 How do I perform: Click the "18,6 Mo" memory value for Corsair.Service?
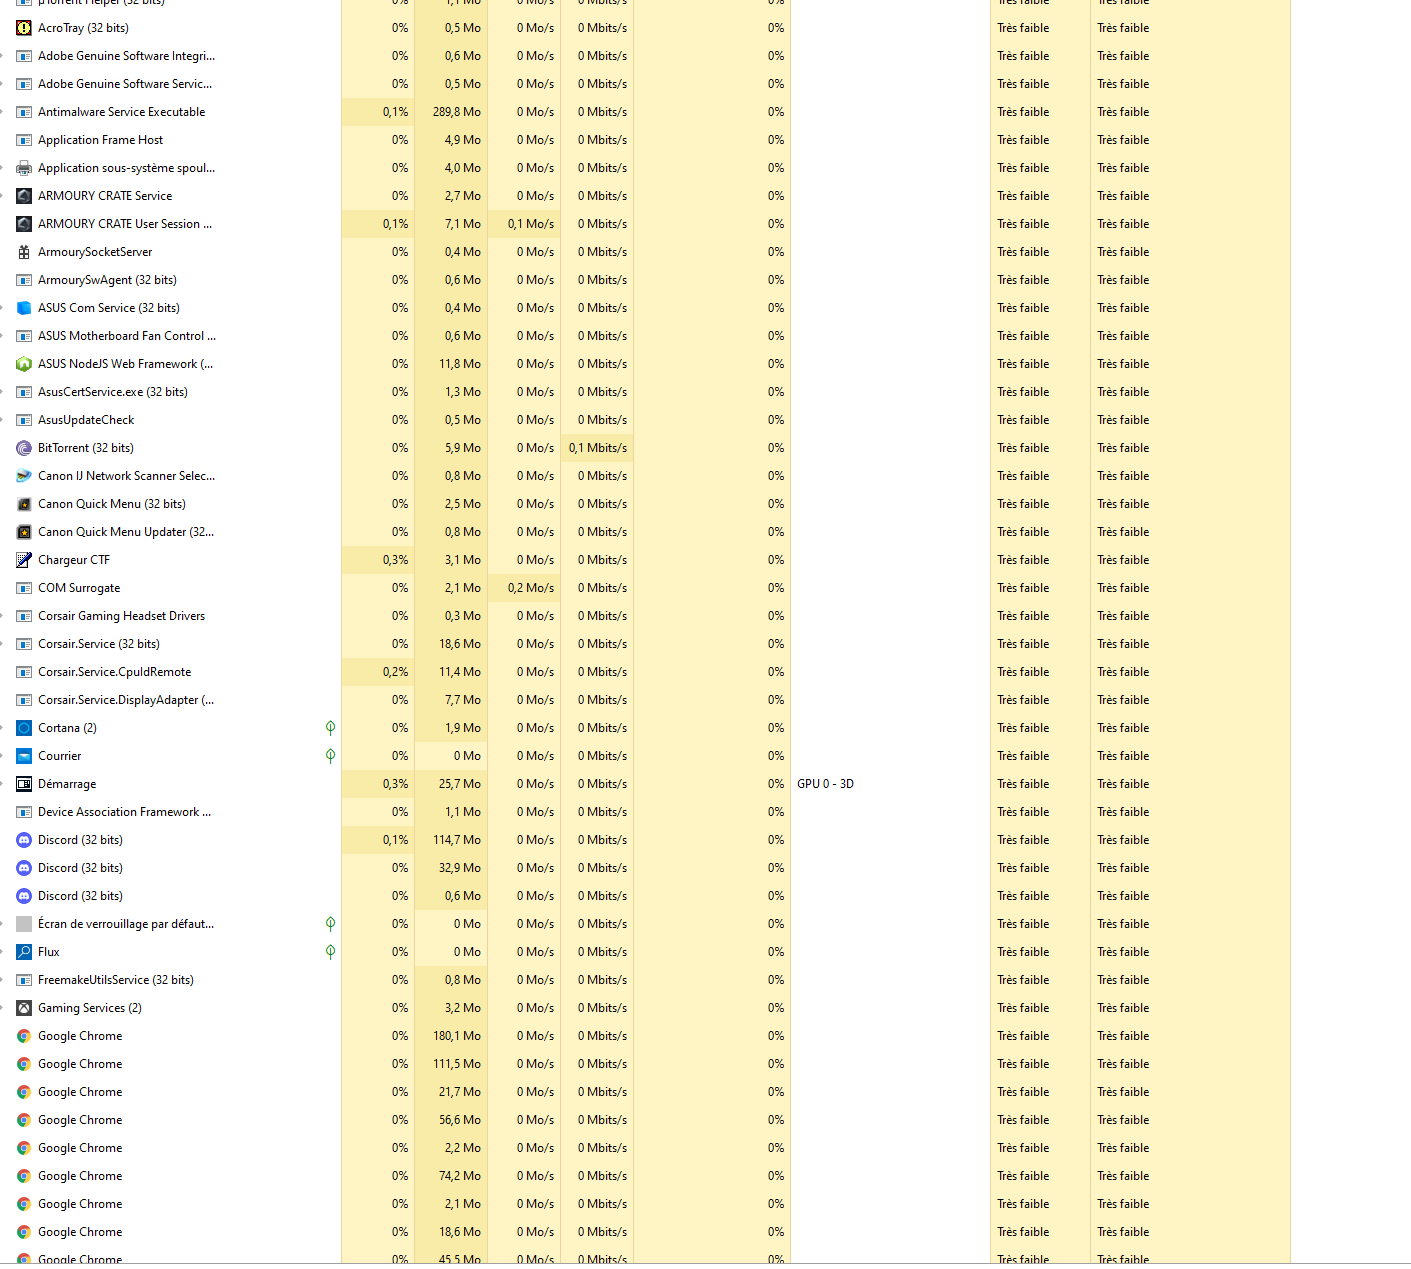point(460,644)
